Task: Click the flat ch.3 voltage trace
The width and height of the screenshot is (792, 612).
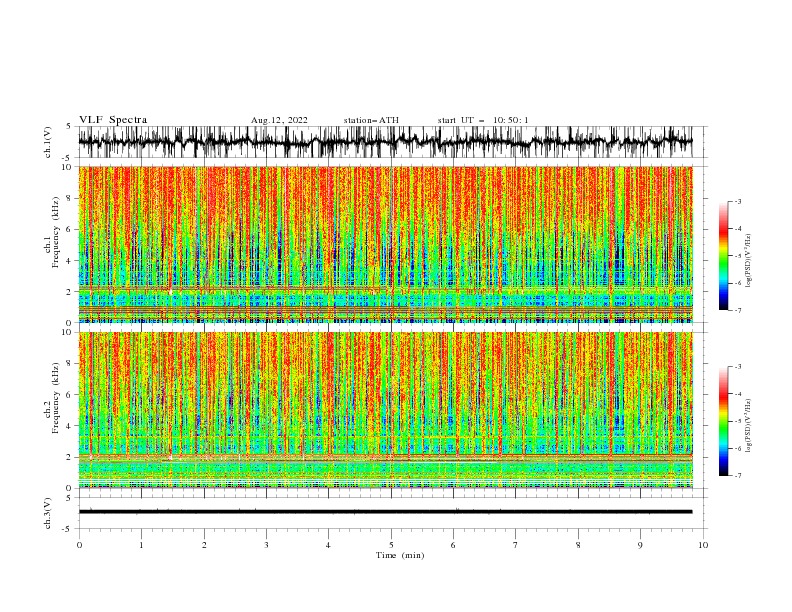Action: pos(385,512)
